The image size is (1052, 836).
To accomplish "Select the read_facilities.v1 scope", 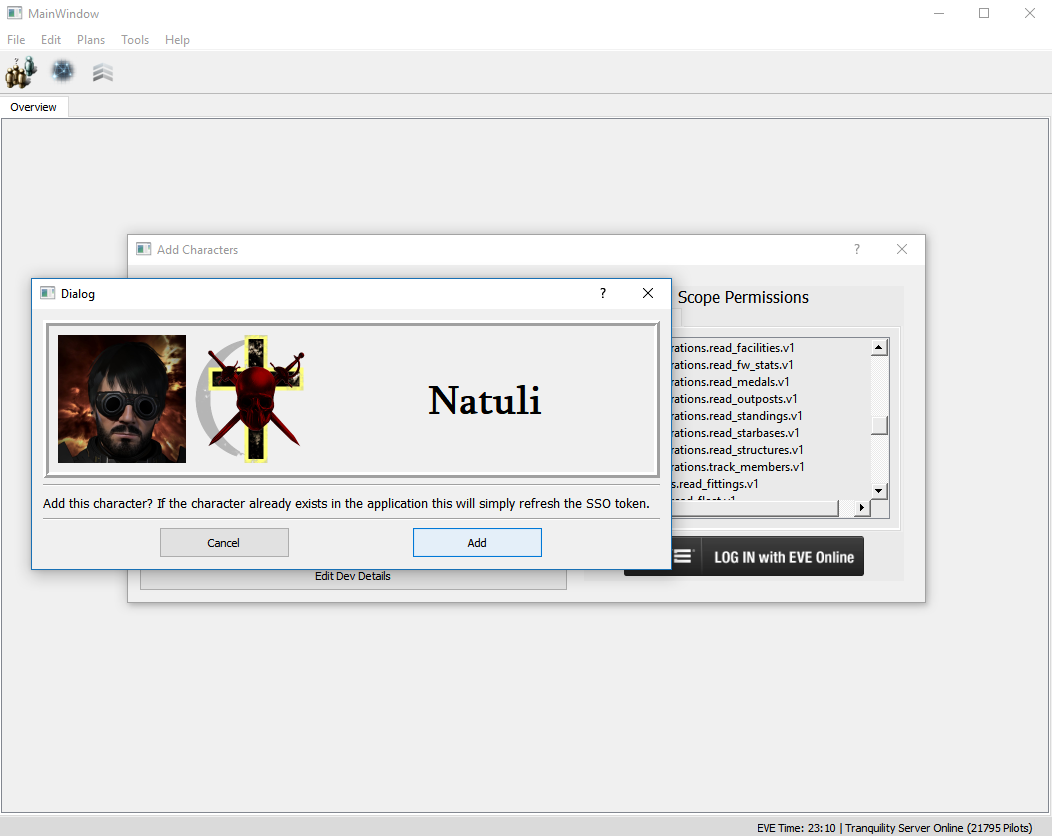I will tap(733, 348).
